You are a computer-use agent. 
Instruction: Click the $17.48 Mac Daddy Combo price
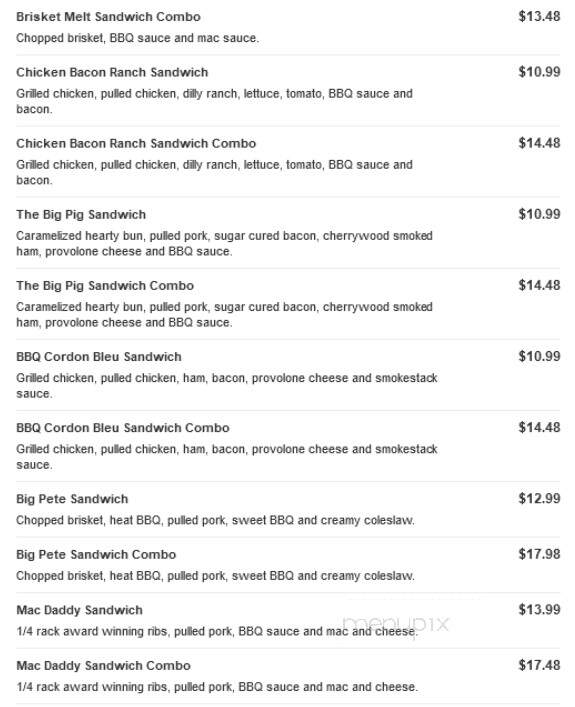(x=539, y=665)
